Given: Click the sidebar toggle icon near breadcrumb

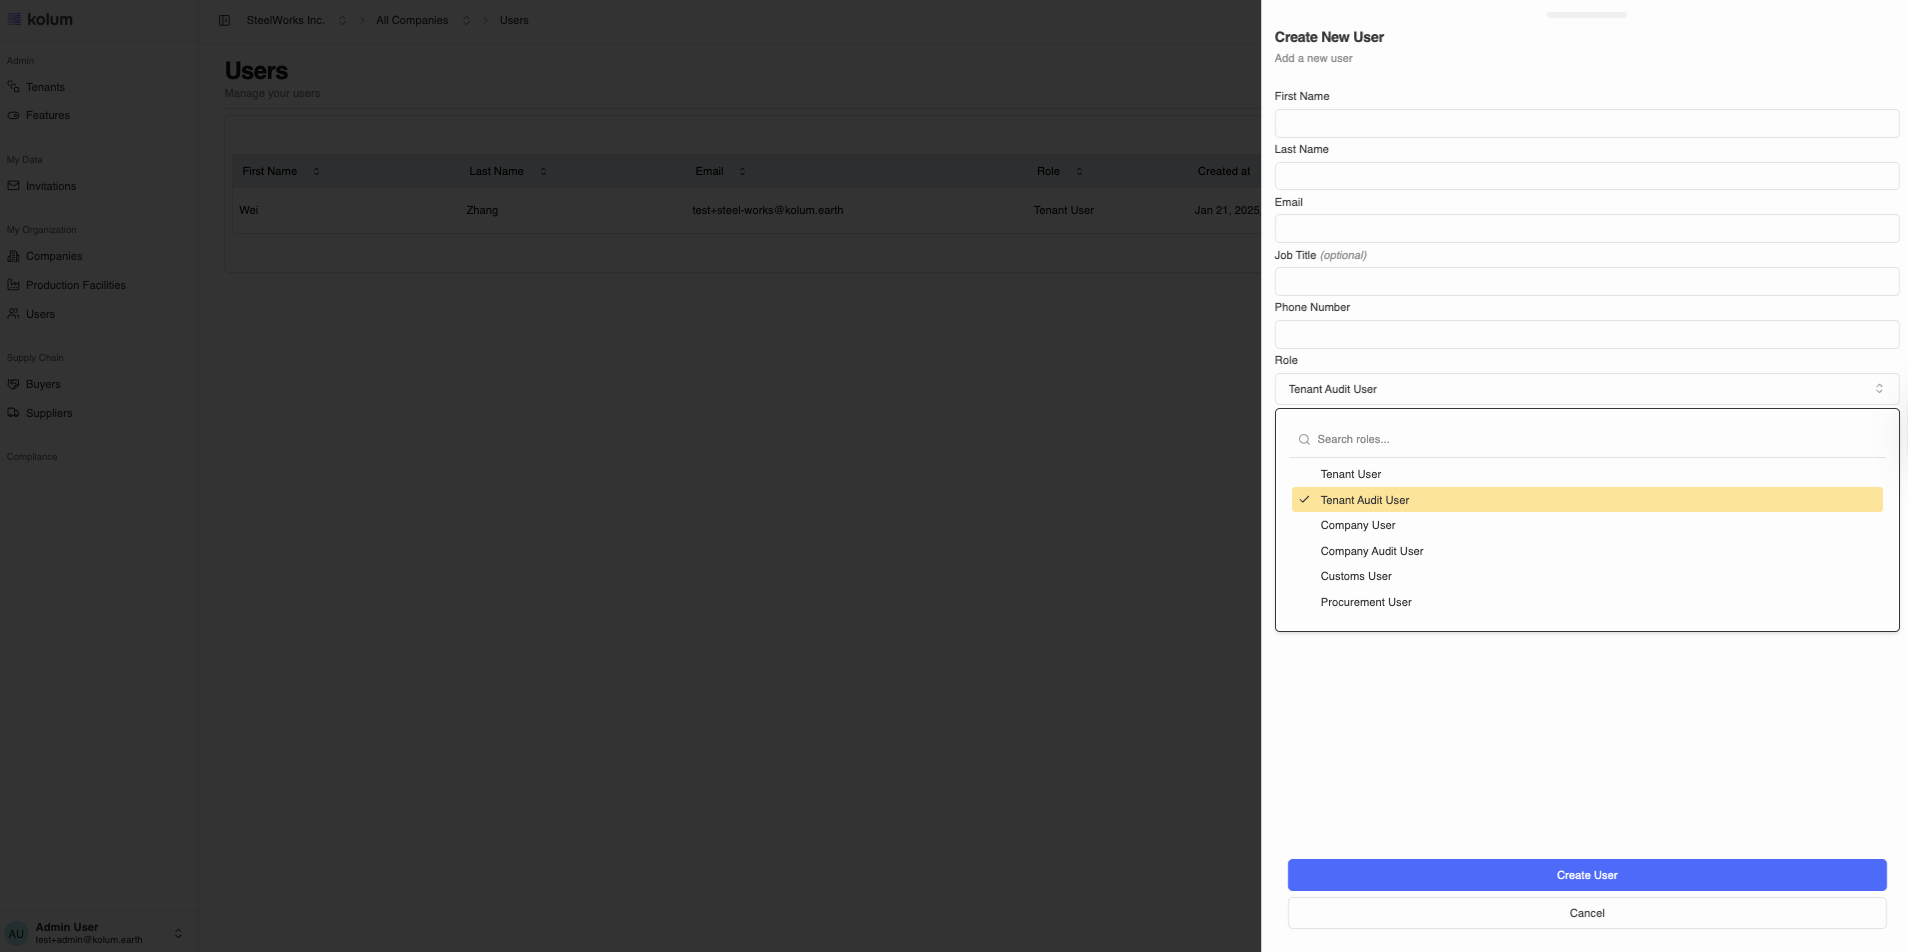Looking at the screenshot, I should click(x=224, y=20).
